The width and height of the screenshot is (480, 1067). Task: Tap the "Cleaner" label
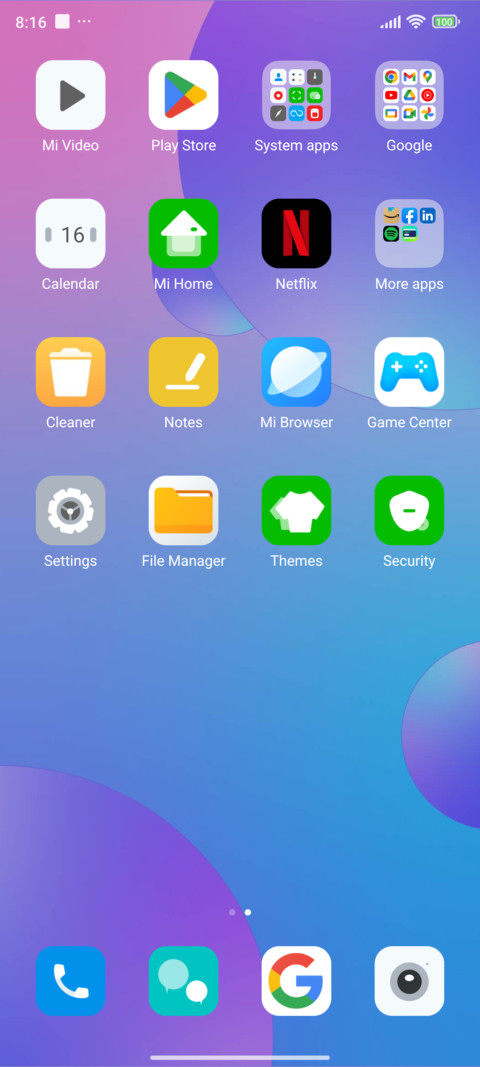pos(71,423)
